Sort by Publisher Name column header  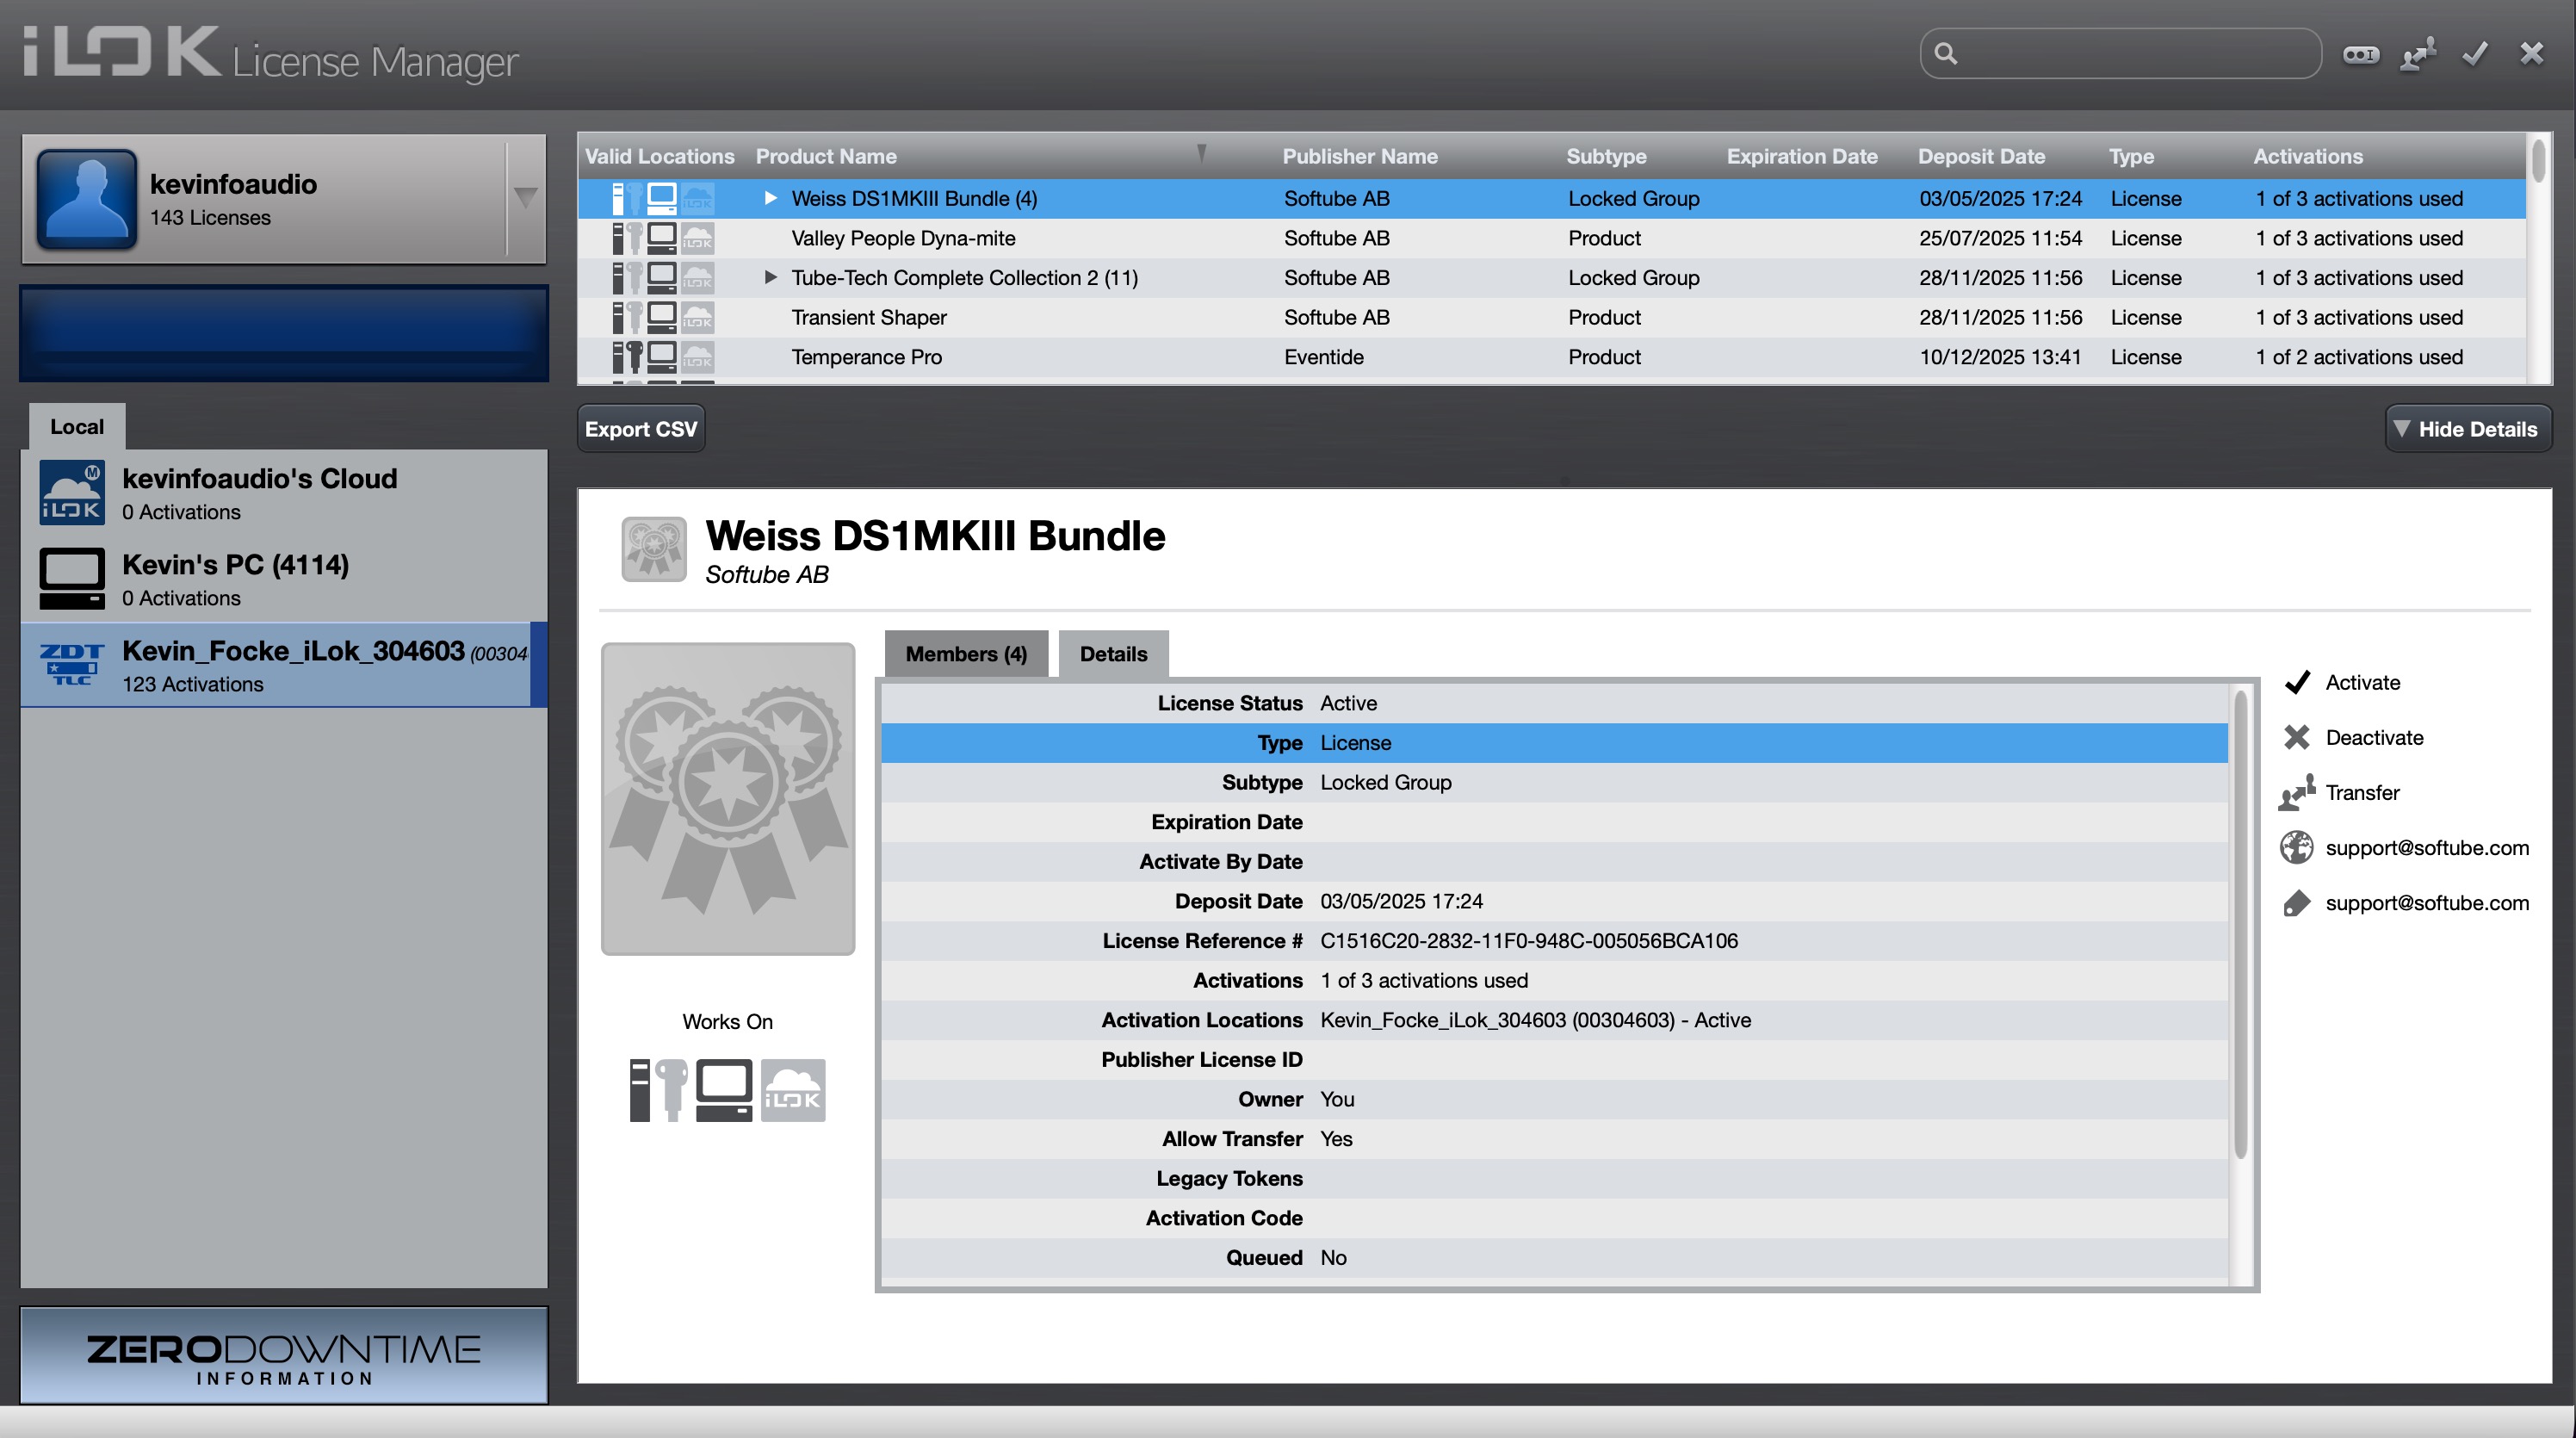(x=1360, y=156)
